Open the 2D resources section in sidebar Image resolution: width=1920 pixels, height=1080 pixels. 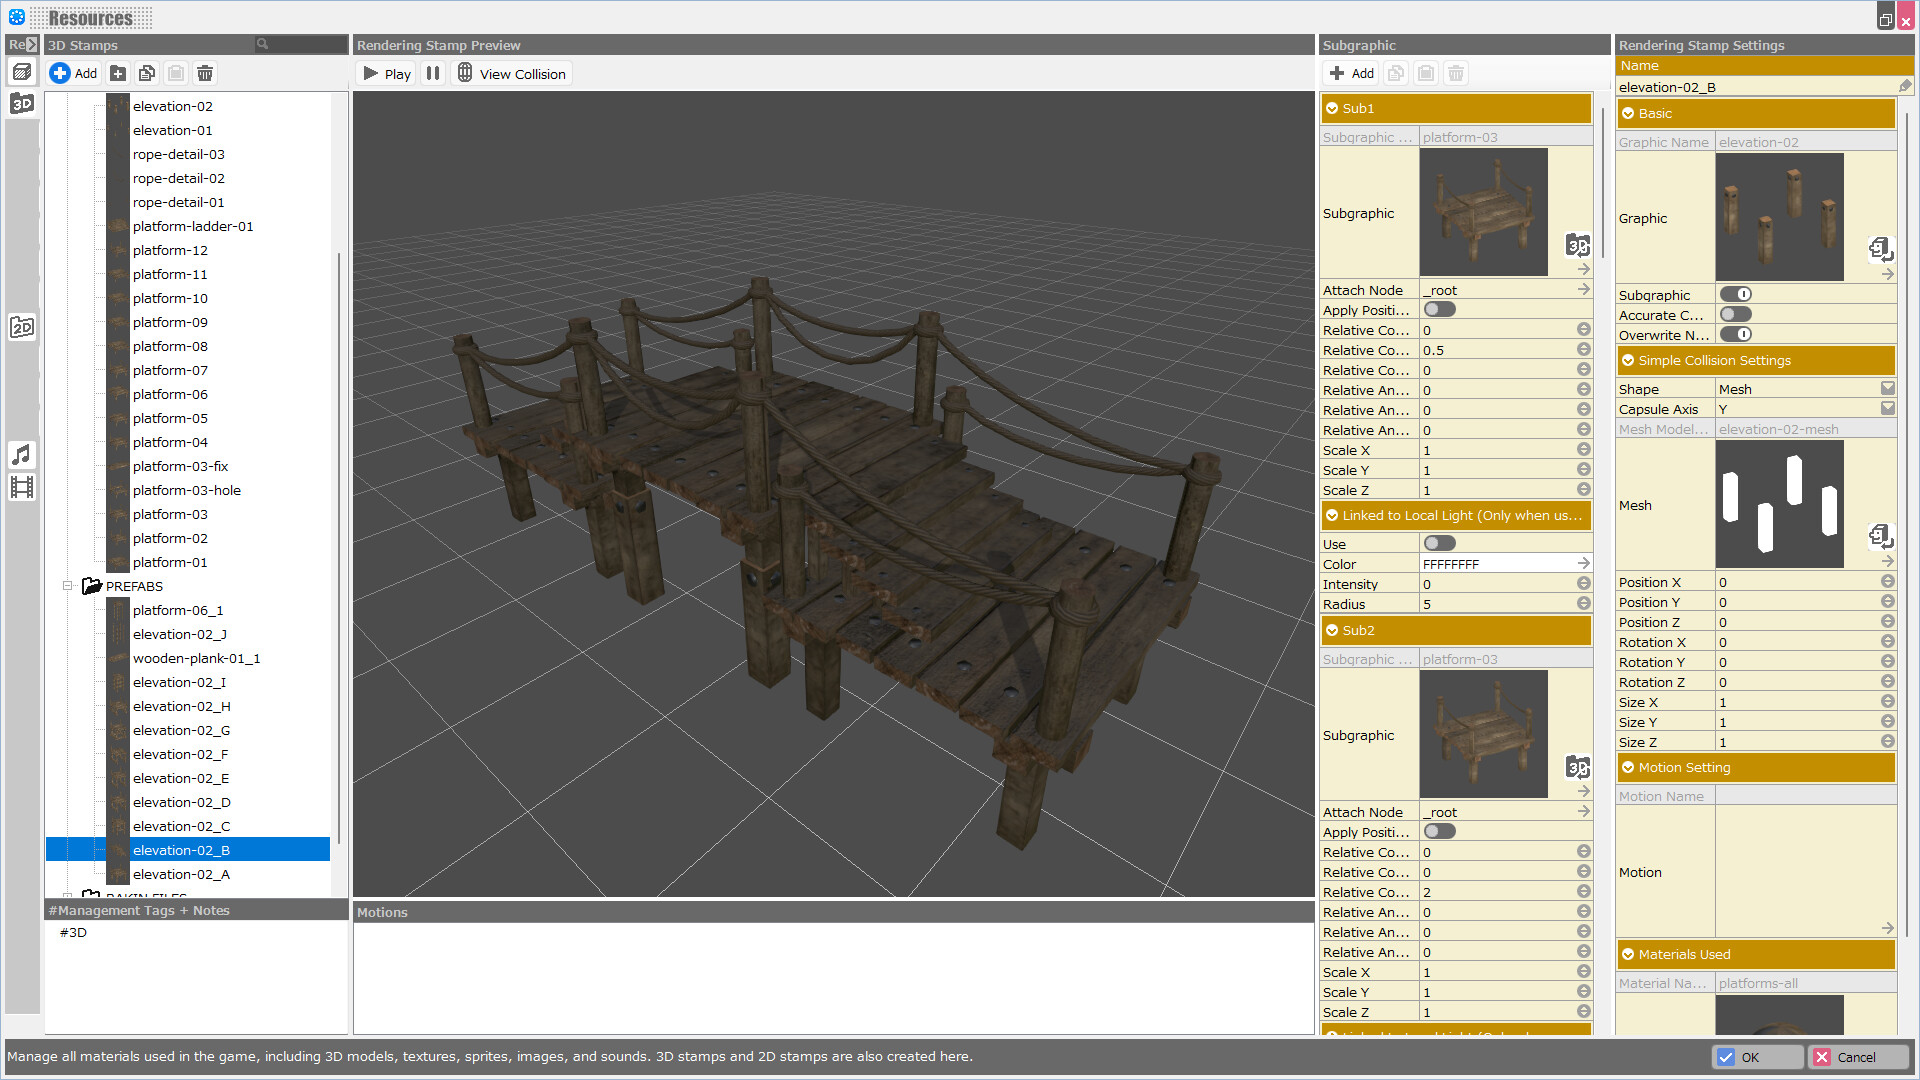(22, 326)
